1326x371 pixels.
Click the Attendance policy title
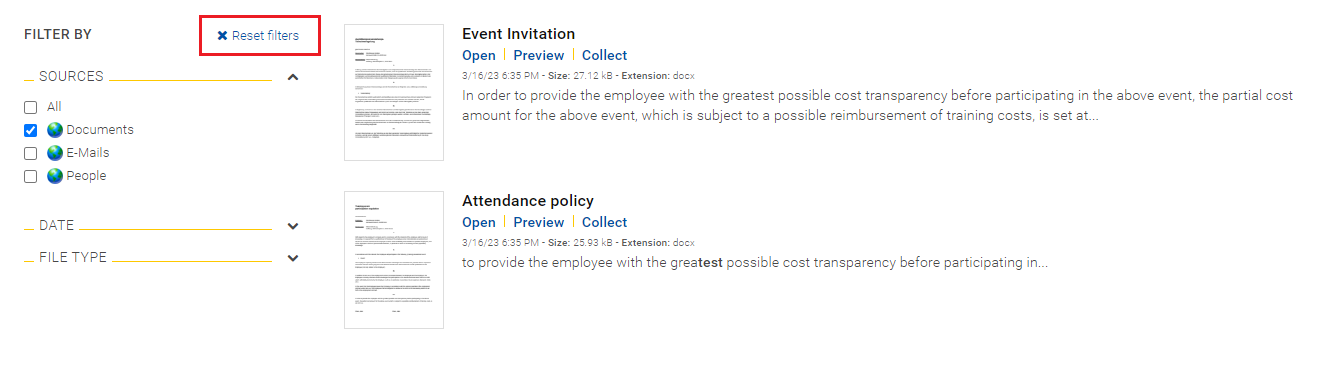tap(528, 201)
